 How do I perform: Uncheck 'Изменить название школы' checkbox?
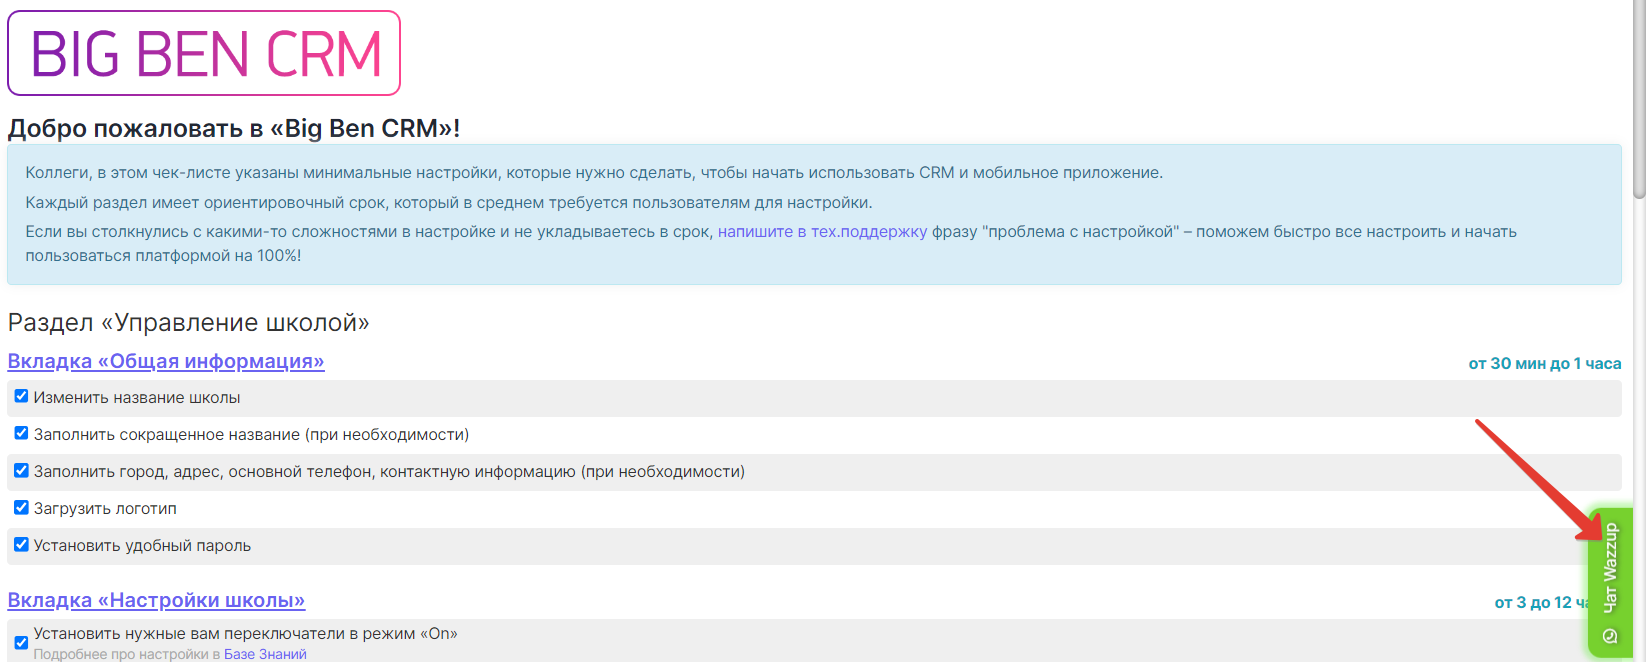[x=21, y=396]
